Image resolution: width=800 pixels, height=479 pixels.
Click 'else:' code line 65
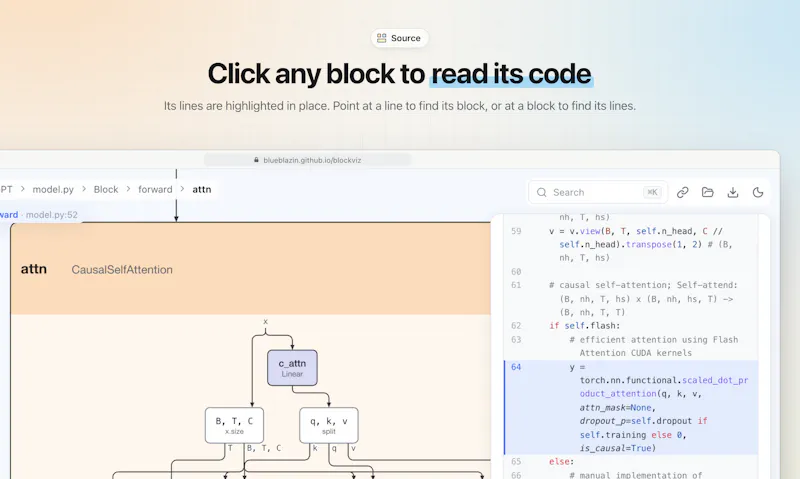coord(561,462)
